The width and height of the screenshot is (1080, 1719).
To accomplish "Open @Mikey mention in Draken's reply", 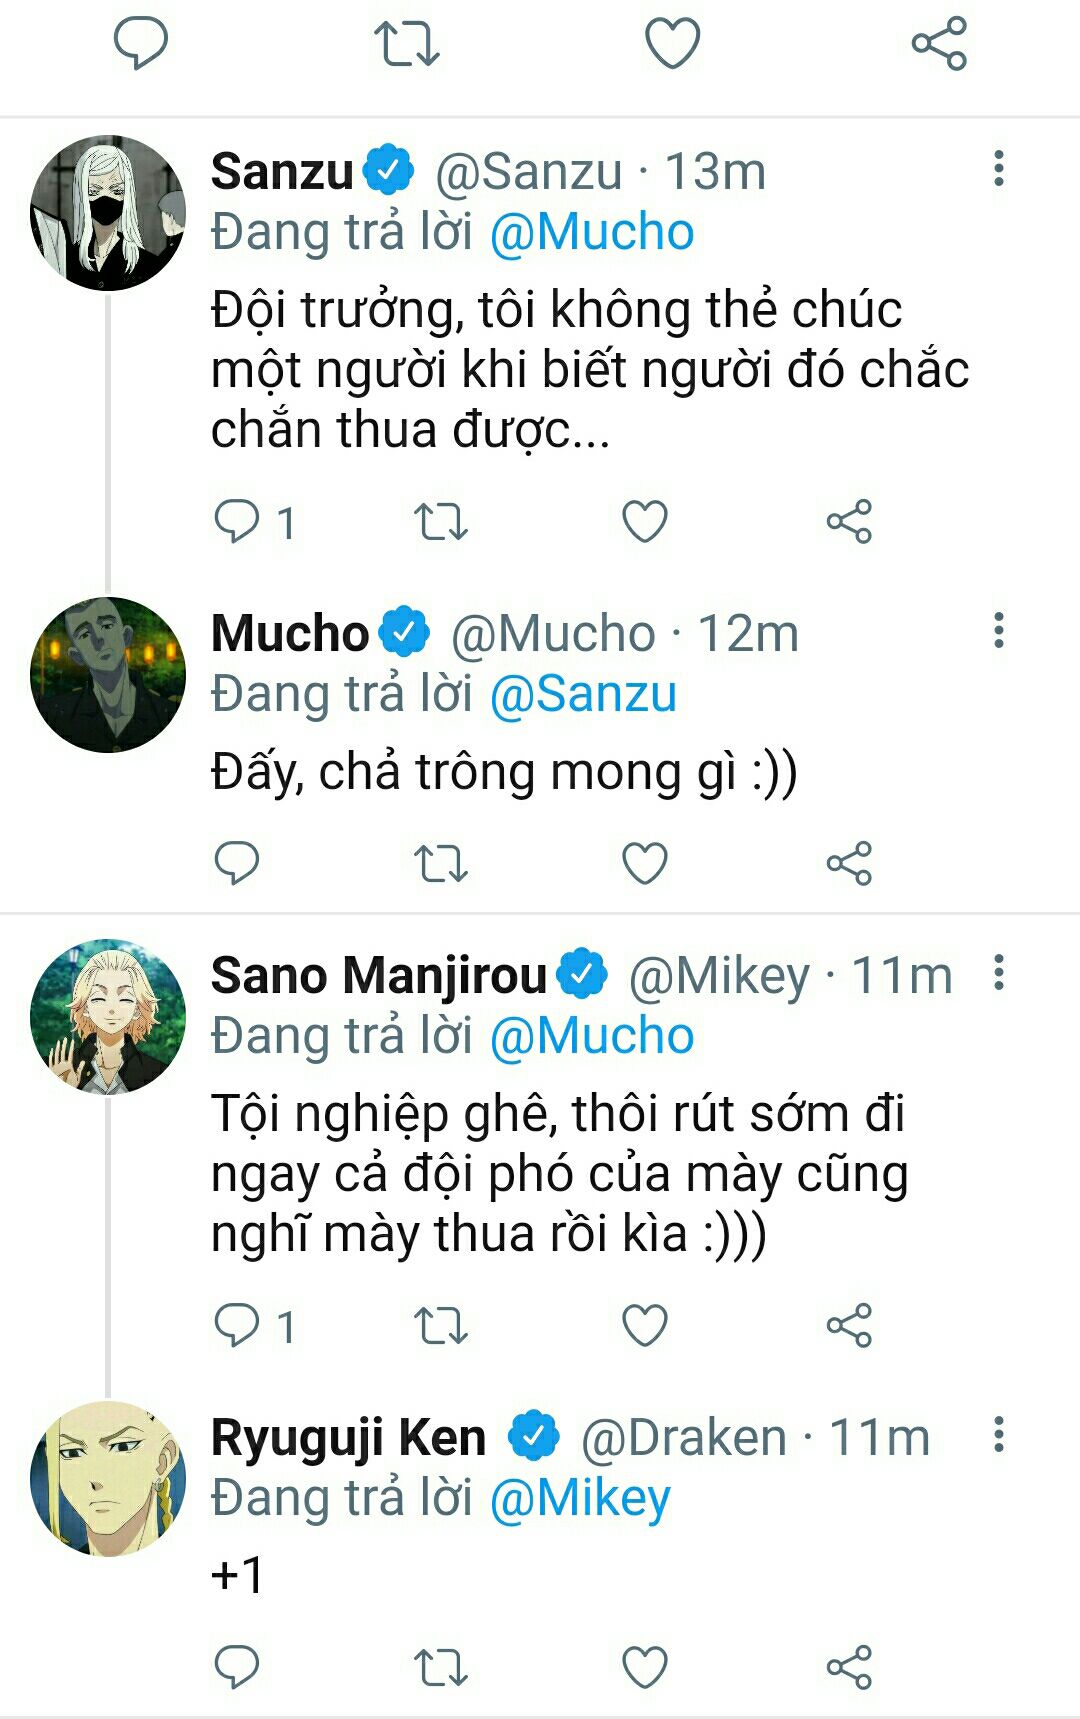I will pyautogui.click(x=580, y=1499).
